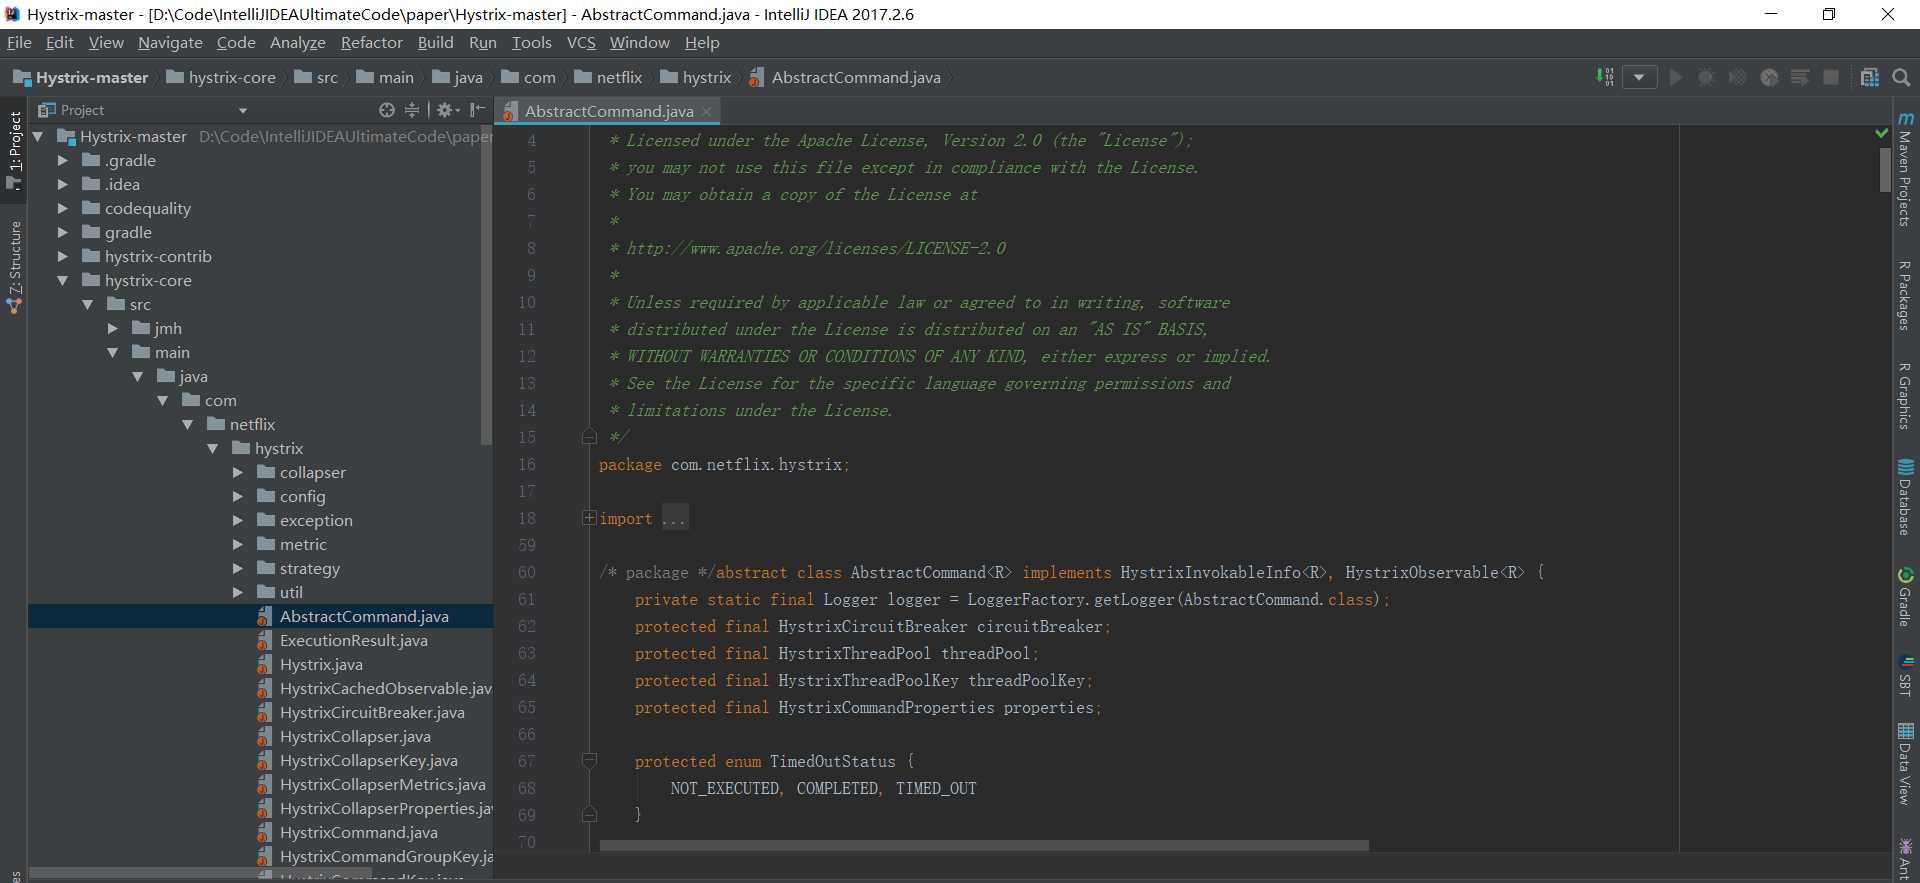Screen dimensions: 1920x883
Task: Open the run configuration dropdown
Action: [1639, 77]
